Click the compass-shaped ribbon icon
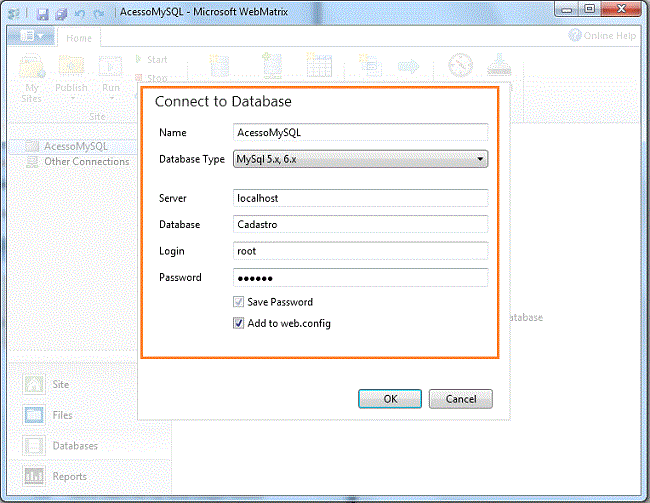This screenshot has height=503, width=650. [x=460, y=66]
